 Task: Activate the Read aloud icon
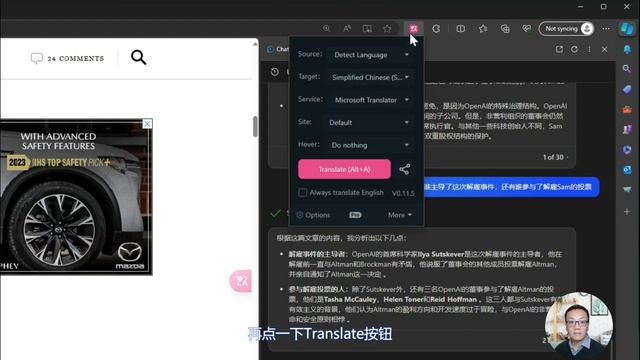click(347, 29)
